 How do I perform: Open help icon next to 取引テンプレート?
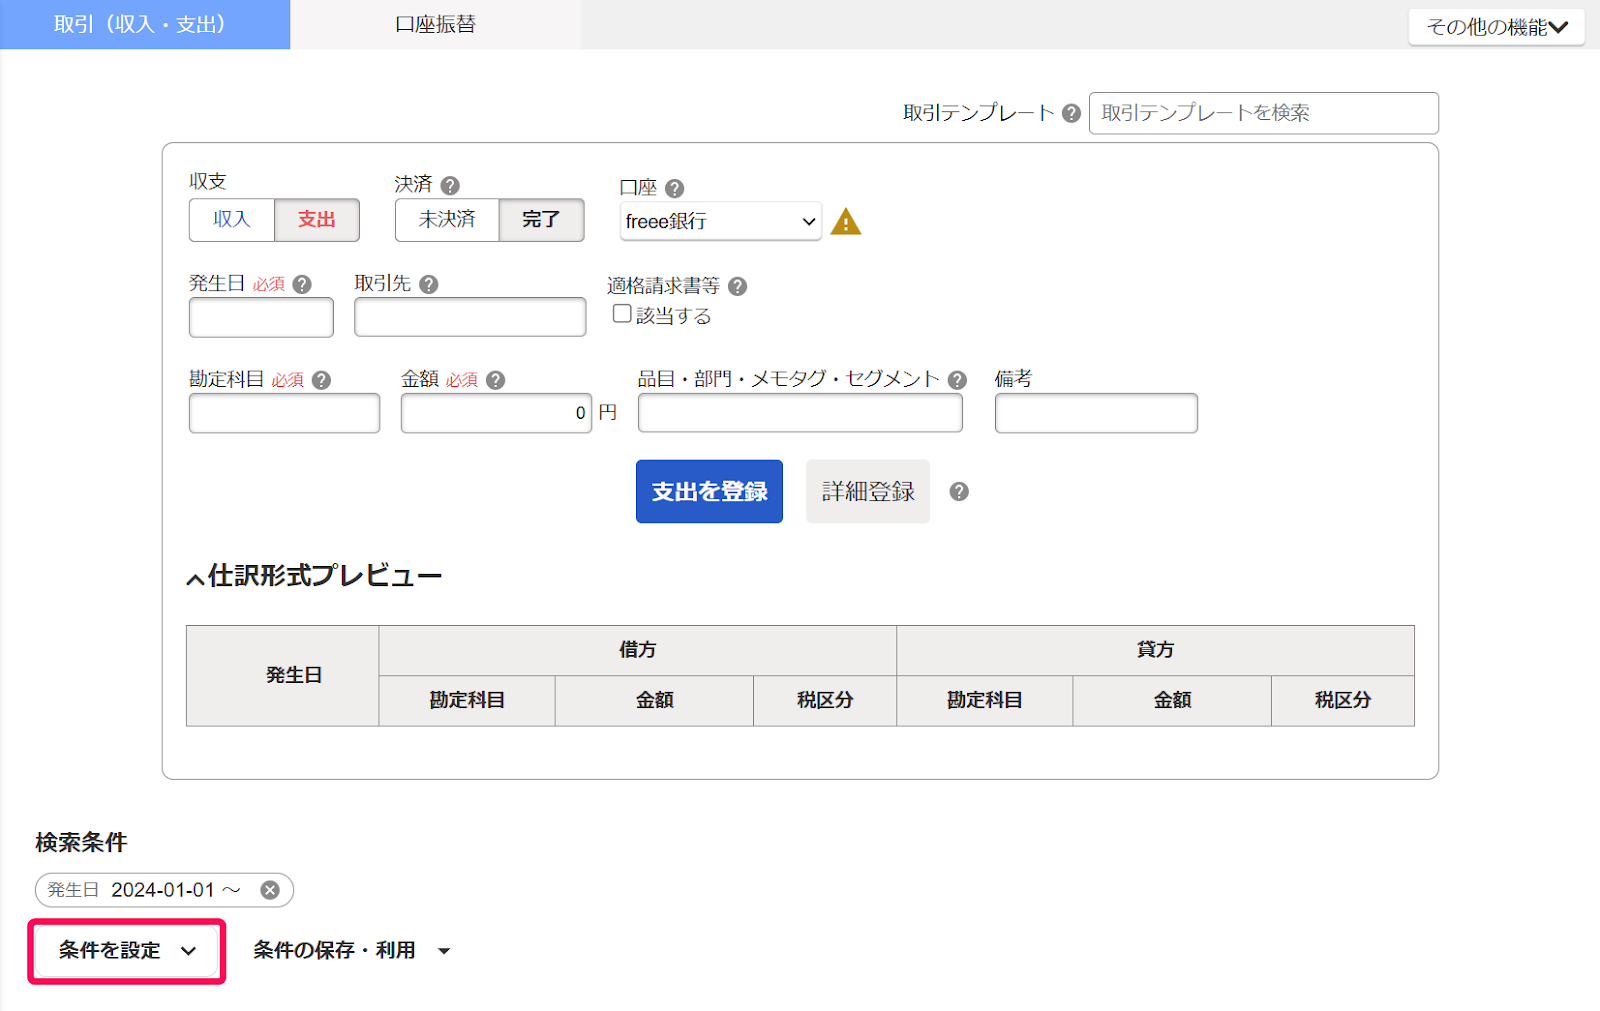1071,113
